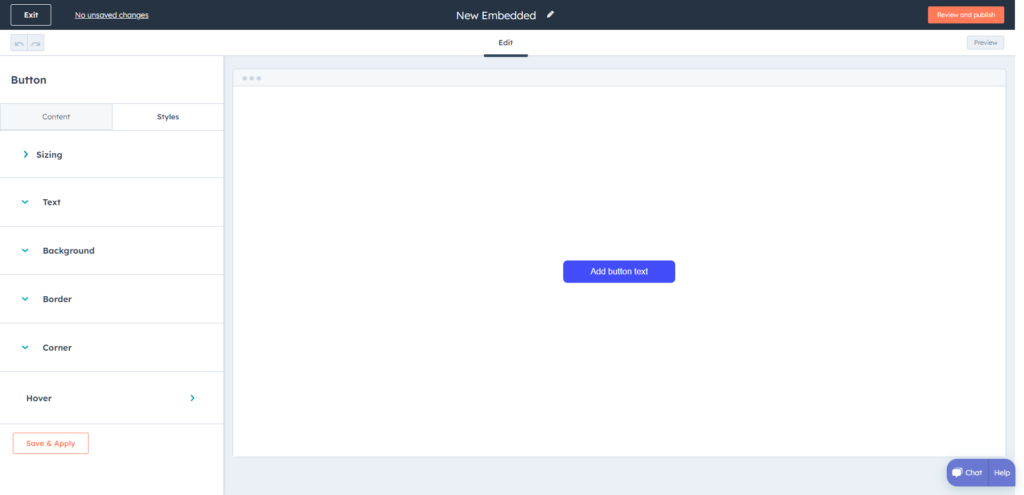The image size is (1024, 495).
Task: Click the three dots on preview frame
Action: tap(251, 78)
